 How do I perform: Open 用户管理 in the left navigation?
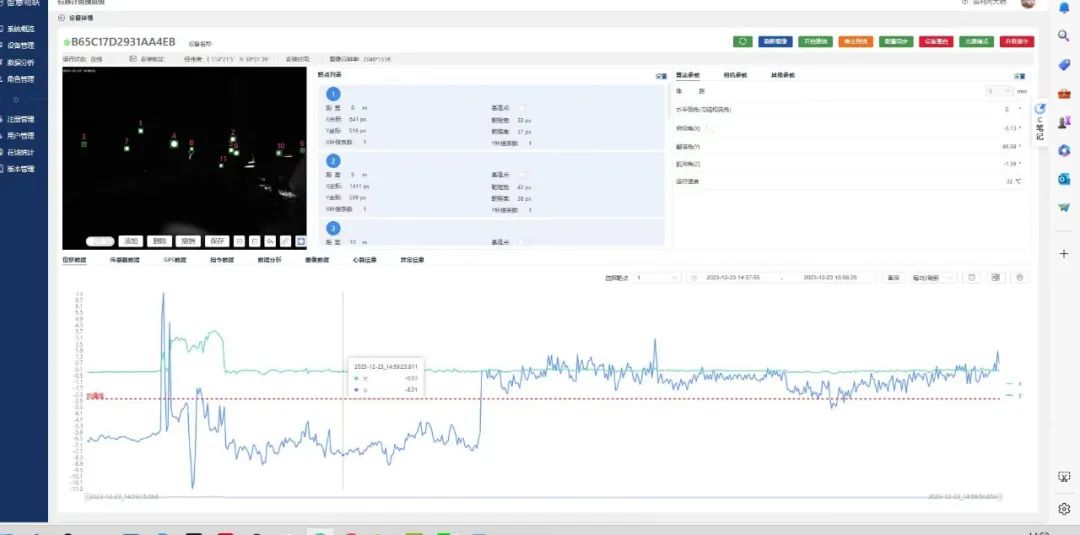[x=21, y=136]
